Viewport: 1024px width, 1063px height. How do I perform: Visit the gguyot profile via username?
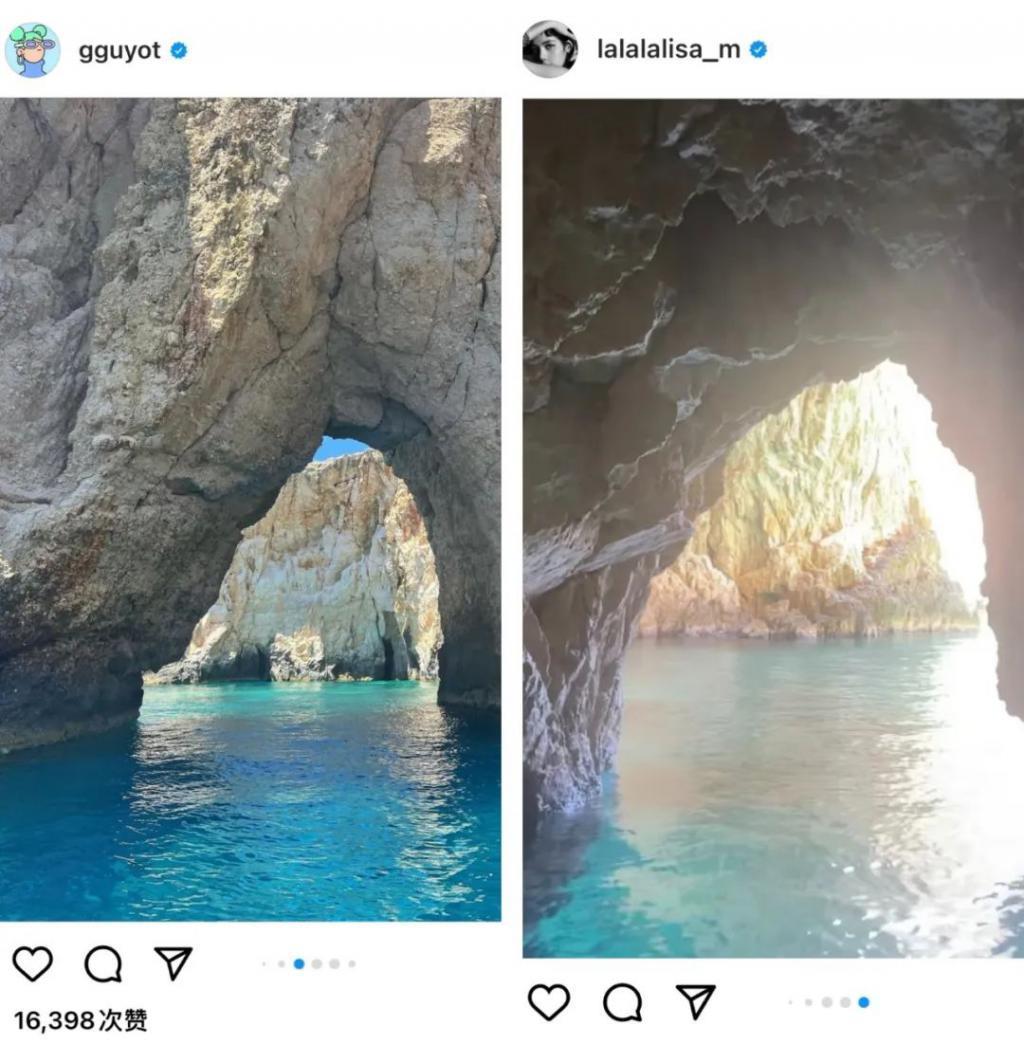point(119,51)
